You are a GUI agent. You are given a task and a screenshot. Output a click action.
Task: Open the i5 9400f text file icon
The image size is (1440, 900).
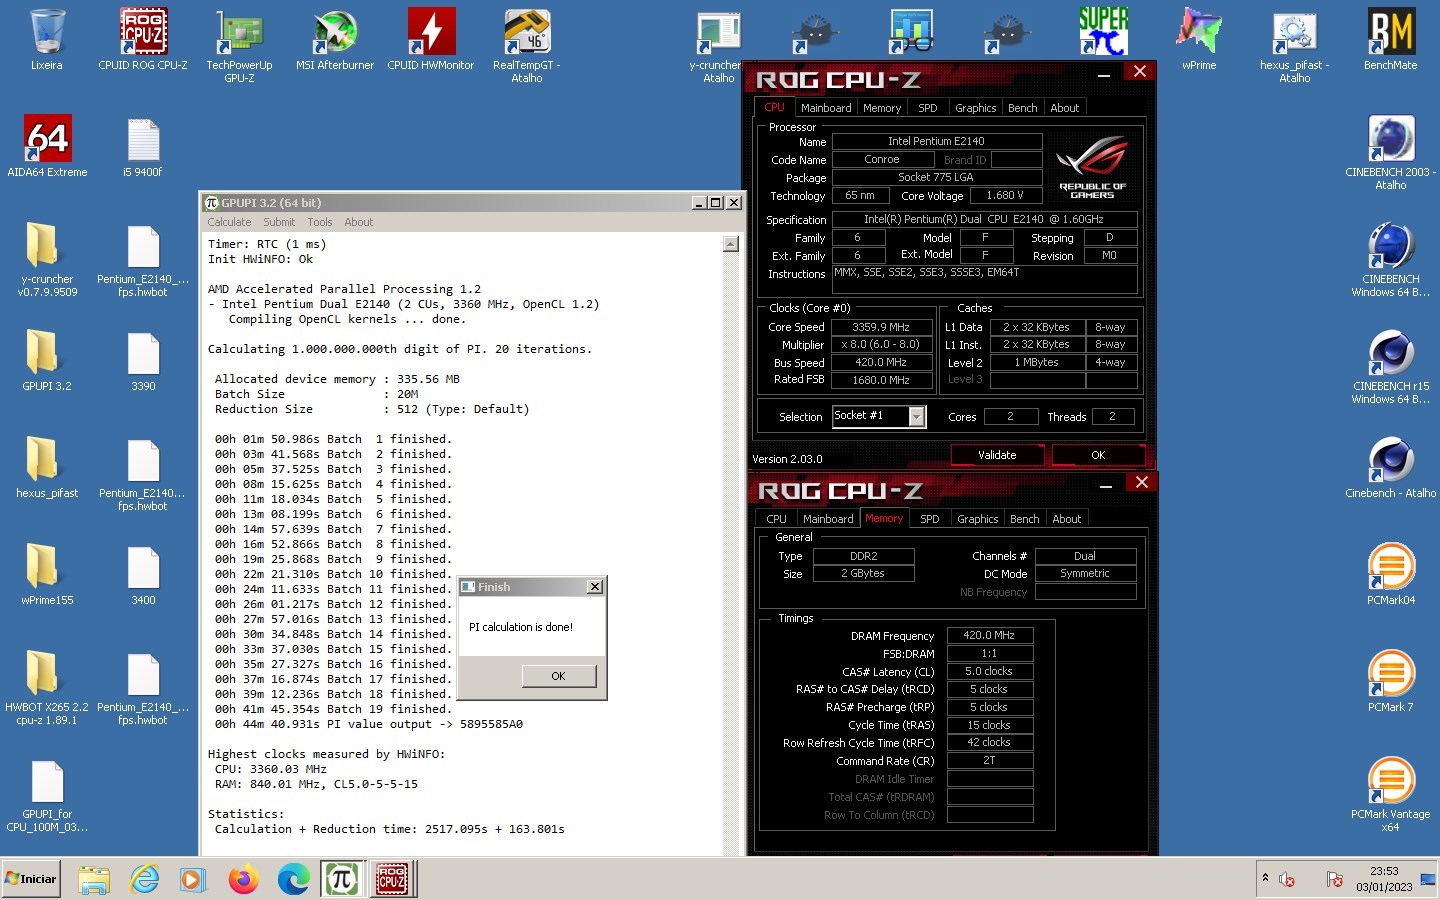(143, 147)
